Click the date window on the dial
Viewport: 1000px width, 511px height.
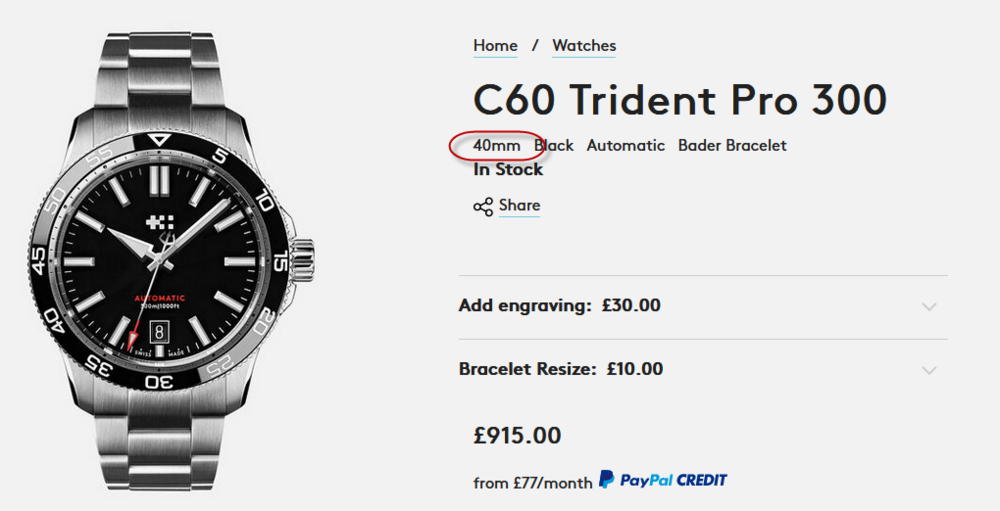coord(158,331)
